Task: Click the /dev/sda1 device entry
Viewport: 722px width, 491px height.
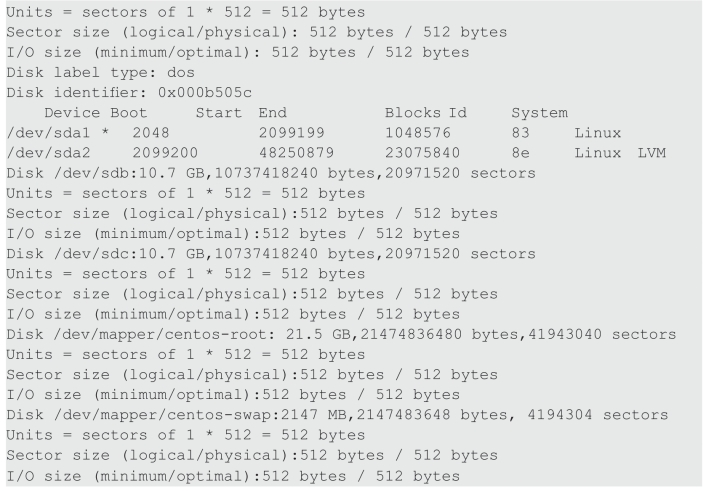Action: point(48,133)
